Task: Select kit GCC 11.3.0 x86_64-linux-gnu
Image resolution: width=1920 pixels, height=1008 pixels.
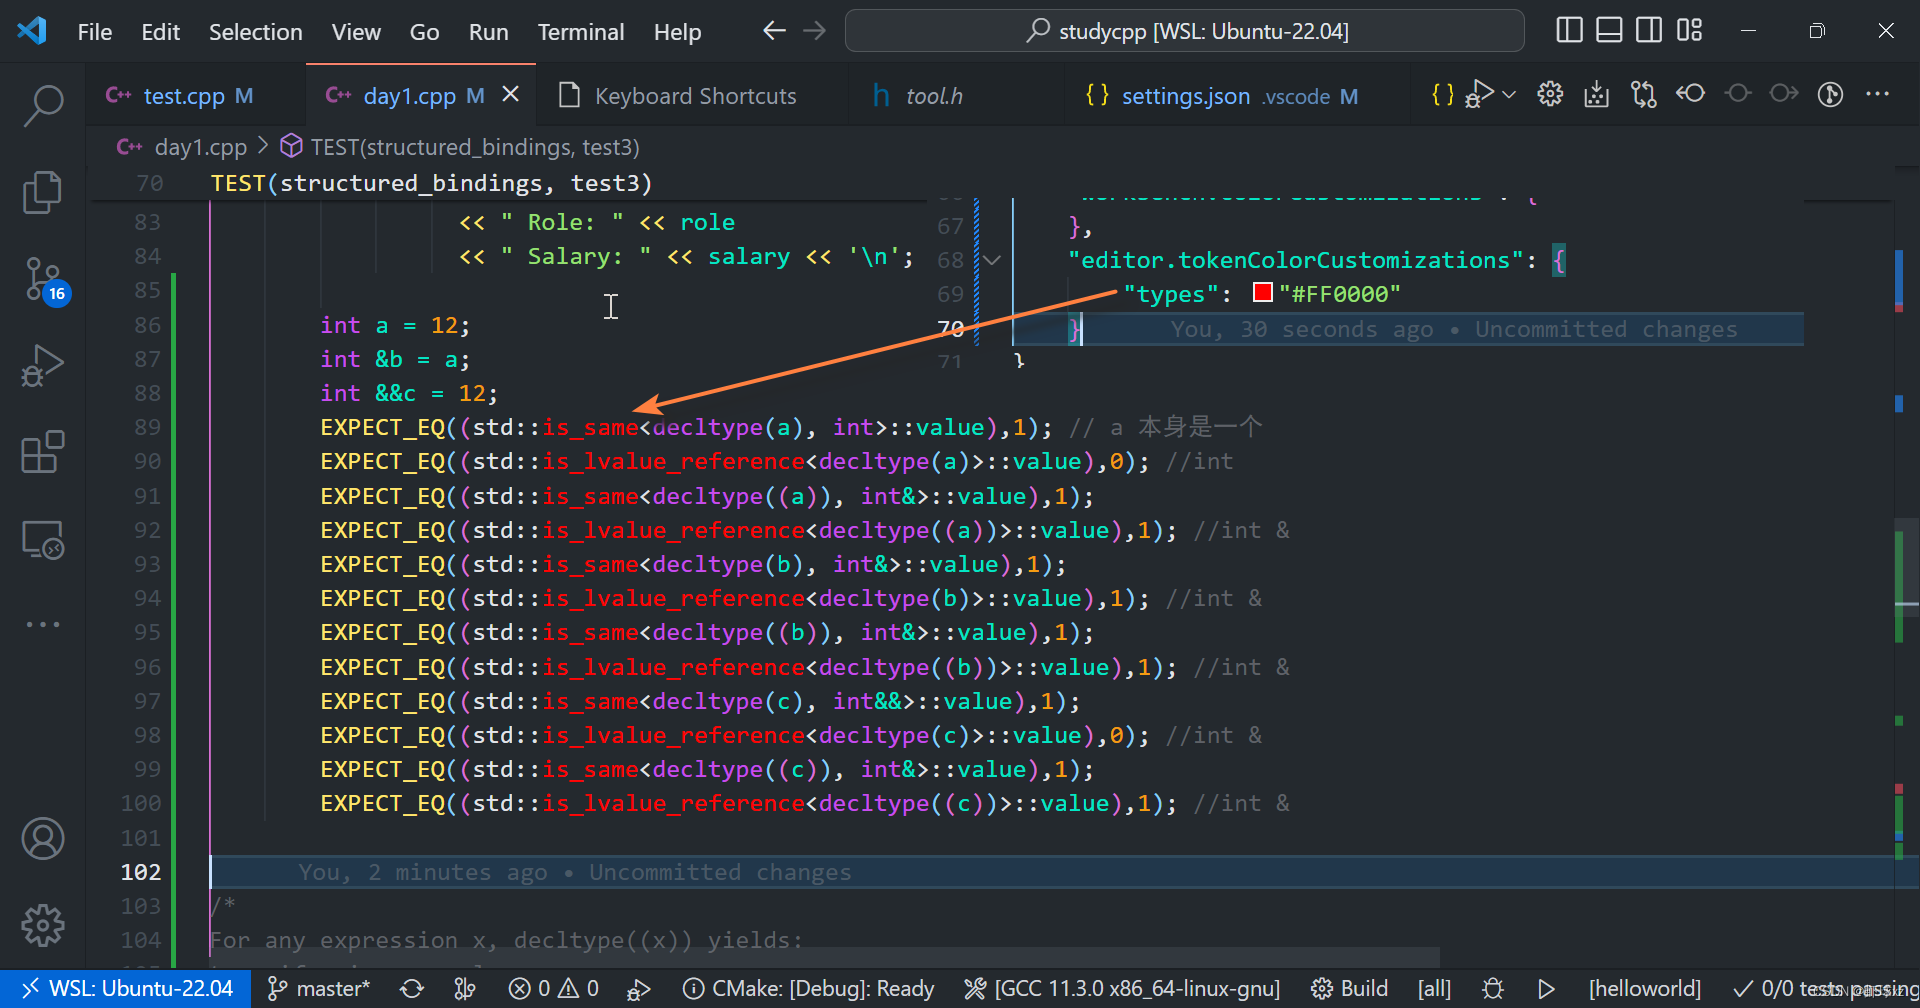Action: click(x=1122, y=988)
